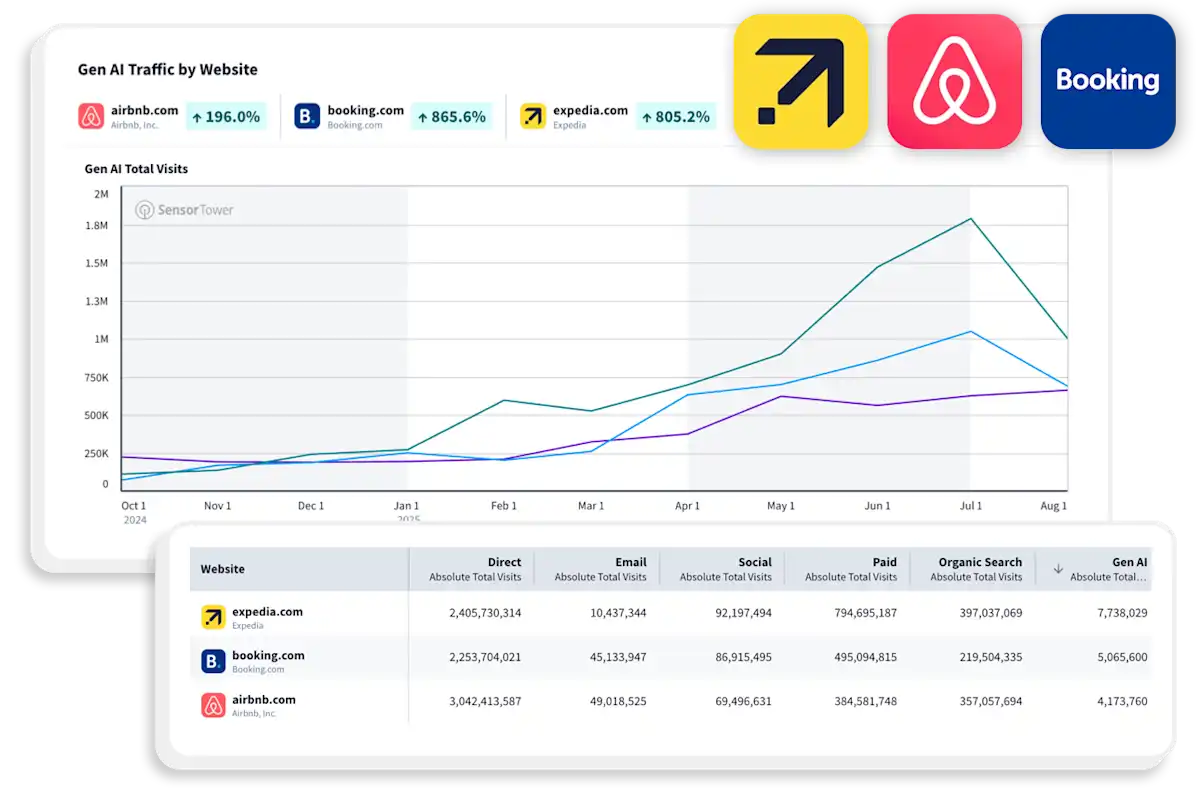Click the Jul 1 peak on the chart

tap(970, 218)
